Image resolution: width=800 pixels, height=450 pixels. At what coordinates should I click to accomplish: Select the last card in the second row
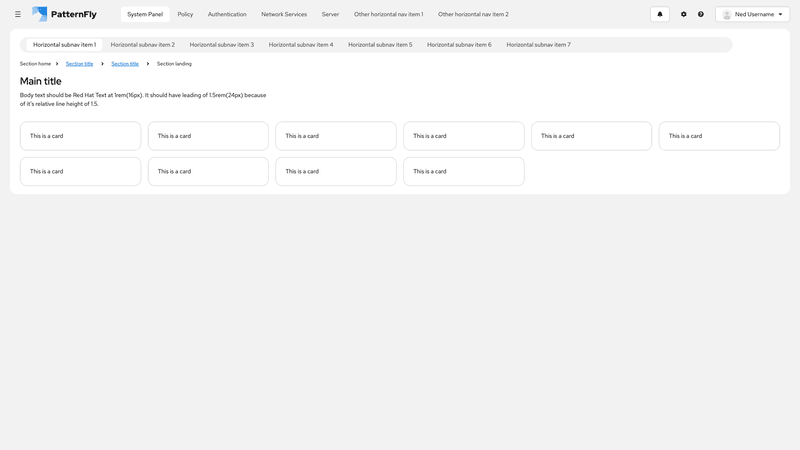[x=463, y=171]
